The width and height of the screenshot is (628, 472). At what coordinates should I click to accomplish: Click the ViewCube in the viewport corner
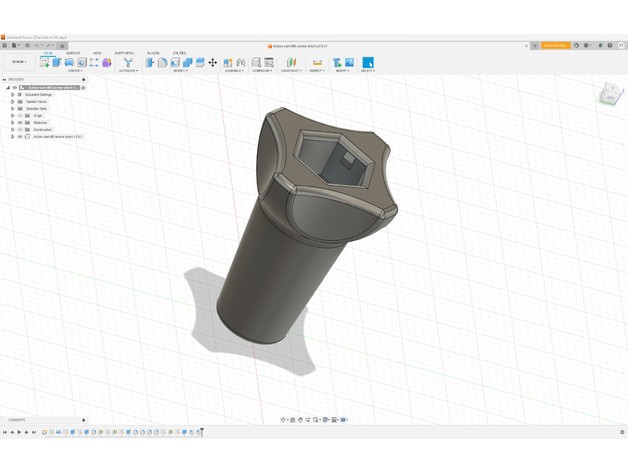(x=609, y=95)
